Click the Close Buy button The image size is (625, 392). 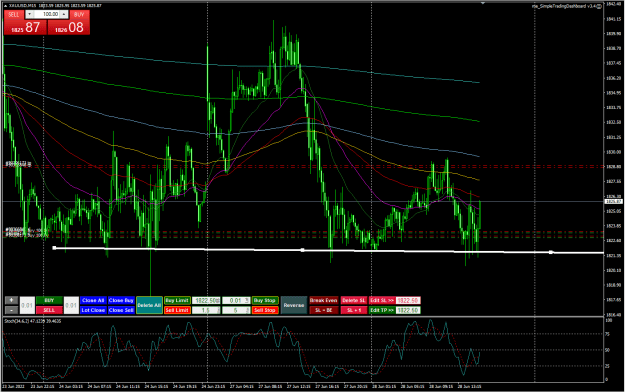click(x=121, y=300)
